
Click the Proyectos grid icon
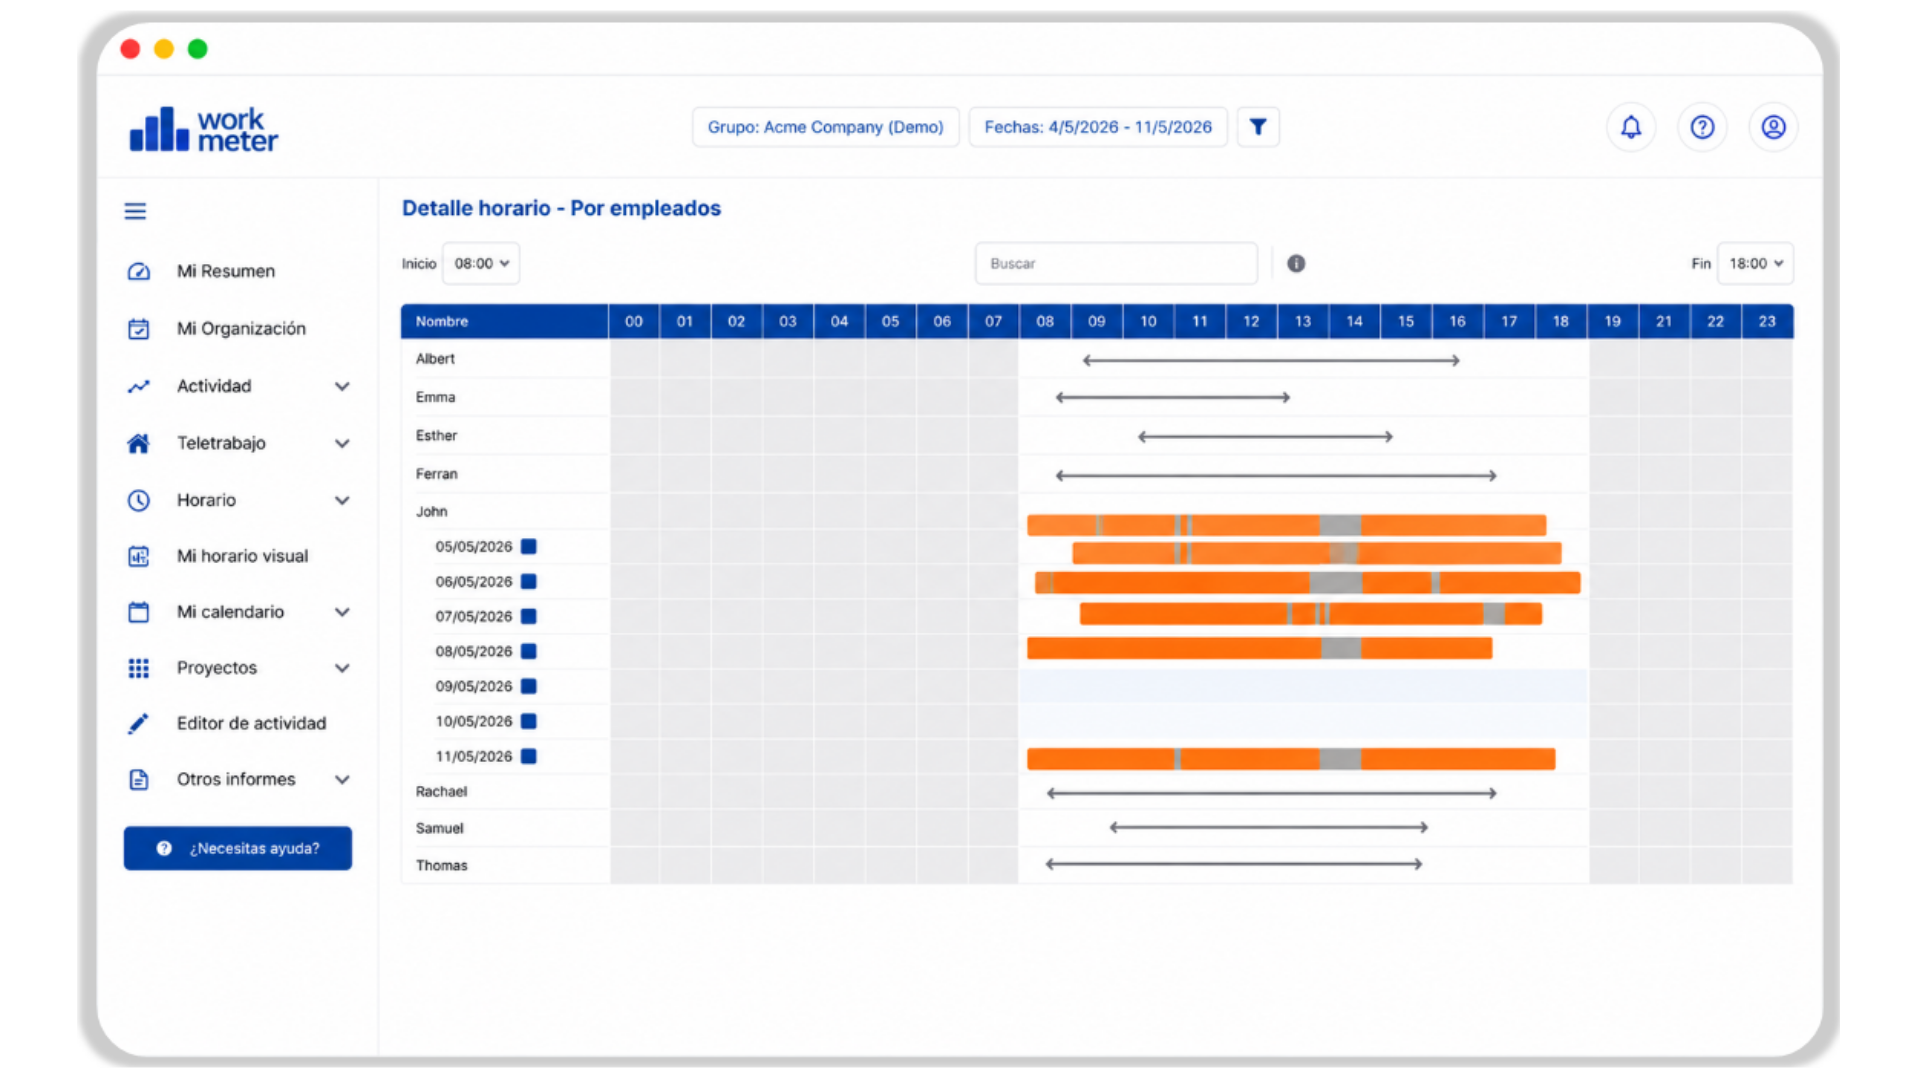click(139, 668)
